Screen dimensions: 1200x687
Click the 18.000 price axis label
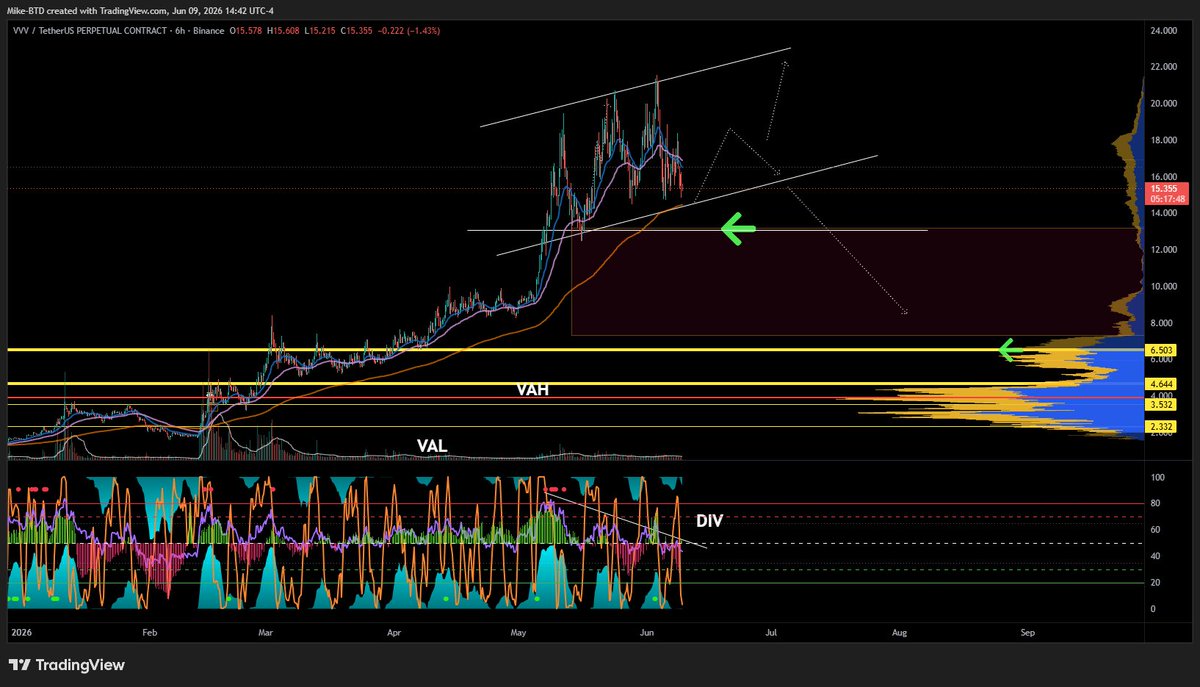pyautogui.click(x=1162, y=141)
